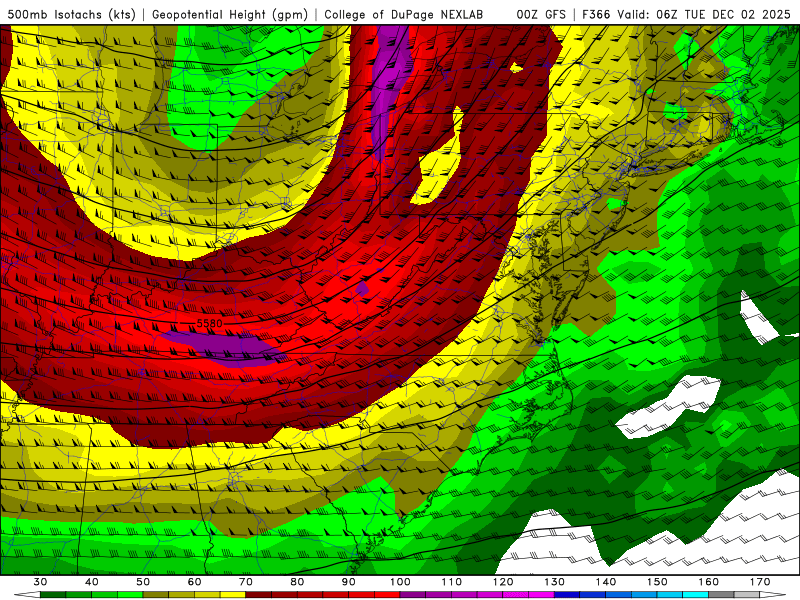Screen dimensions: 800x600
Task: Click the 'F366 Valid: 06Z TUE DEC 02 2025' text
Action: pos(686,15)
